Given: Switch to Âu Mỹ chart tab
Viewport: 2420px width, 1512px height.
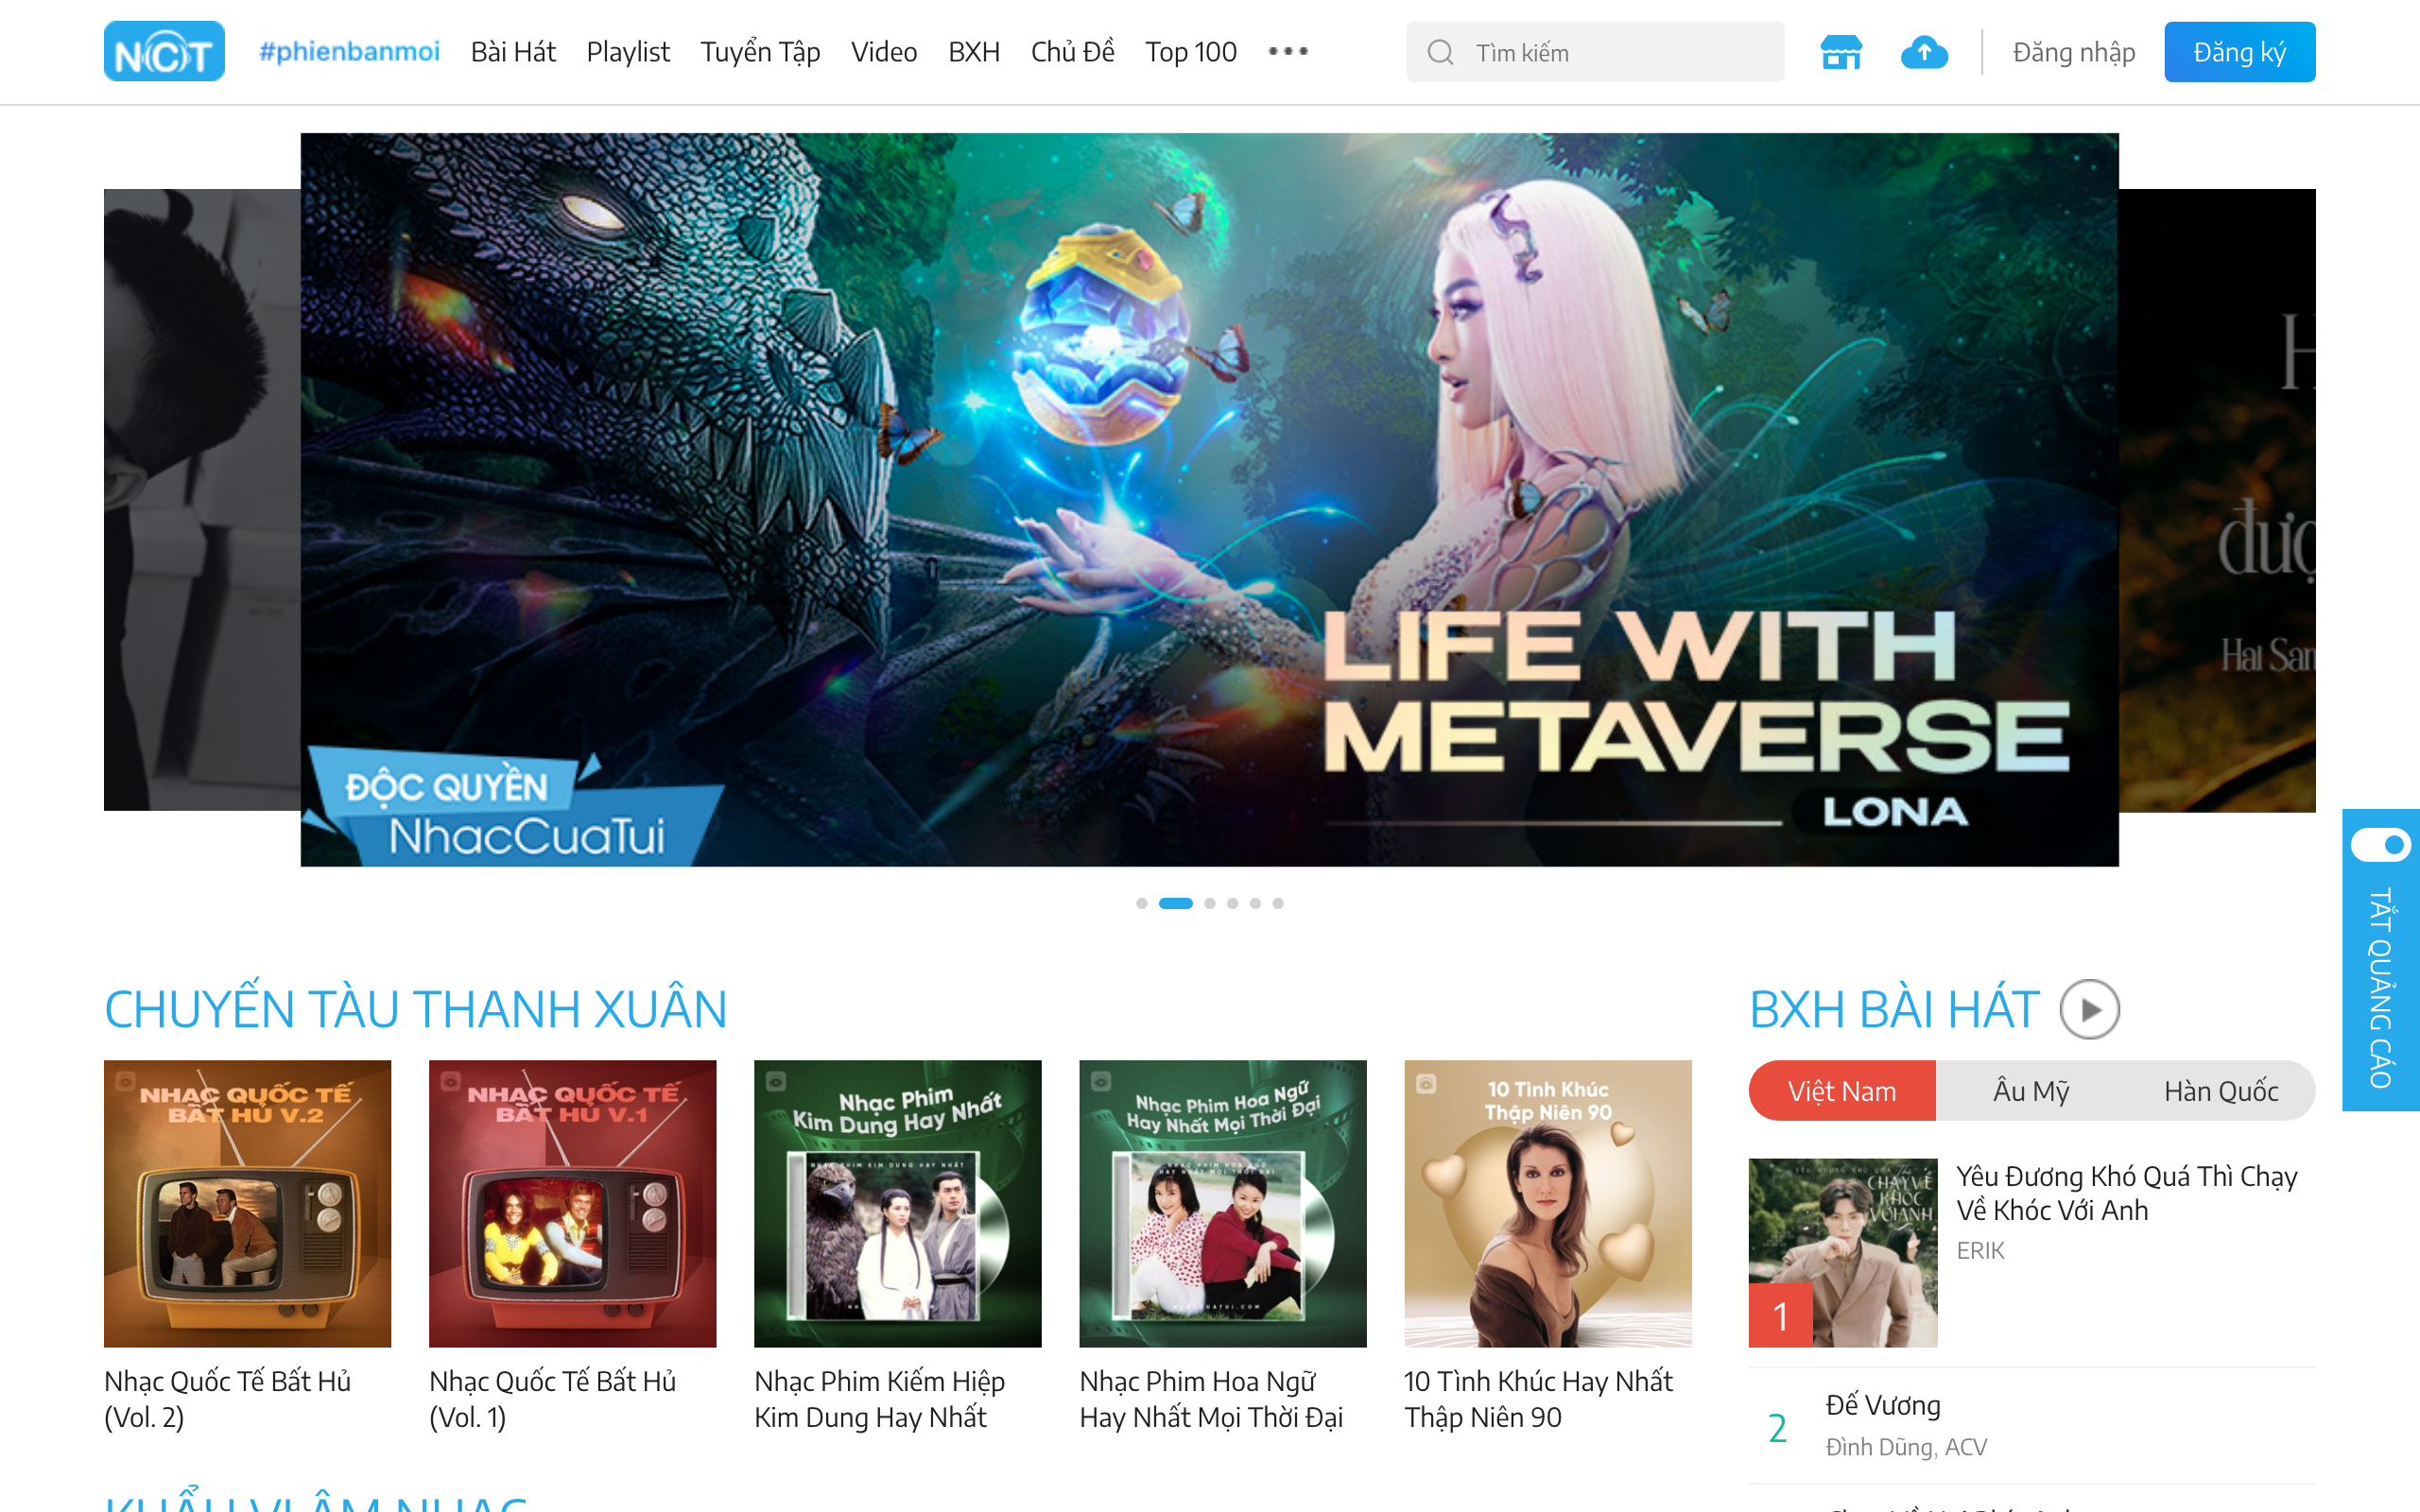Looking at the screenshot, I should tap(2031, 1090).
